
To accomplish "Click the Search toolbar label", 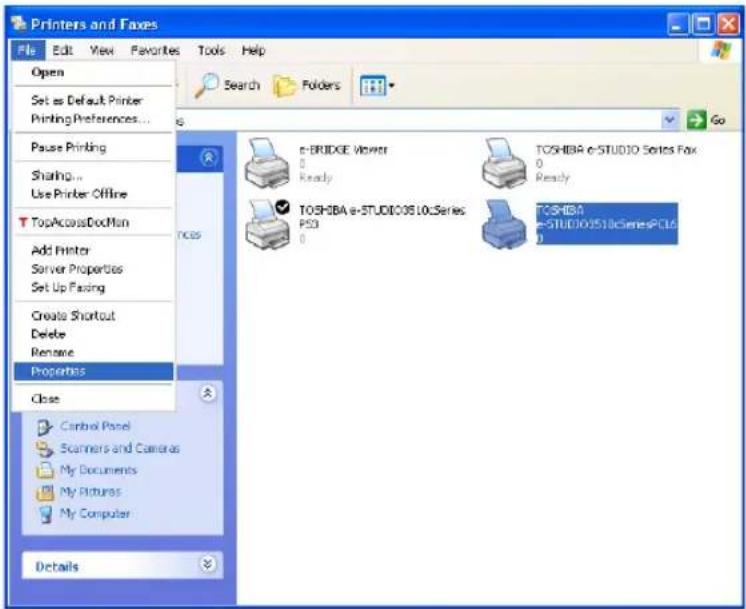I will 242,85.
